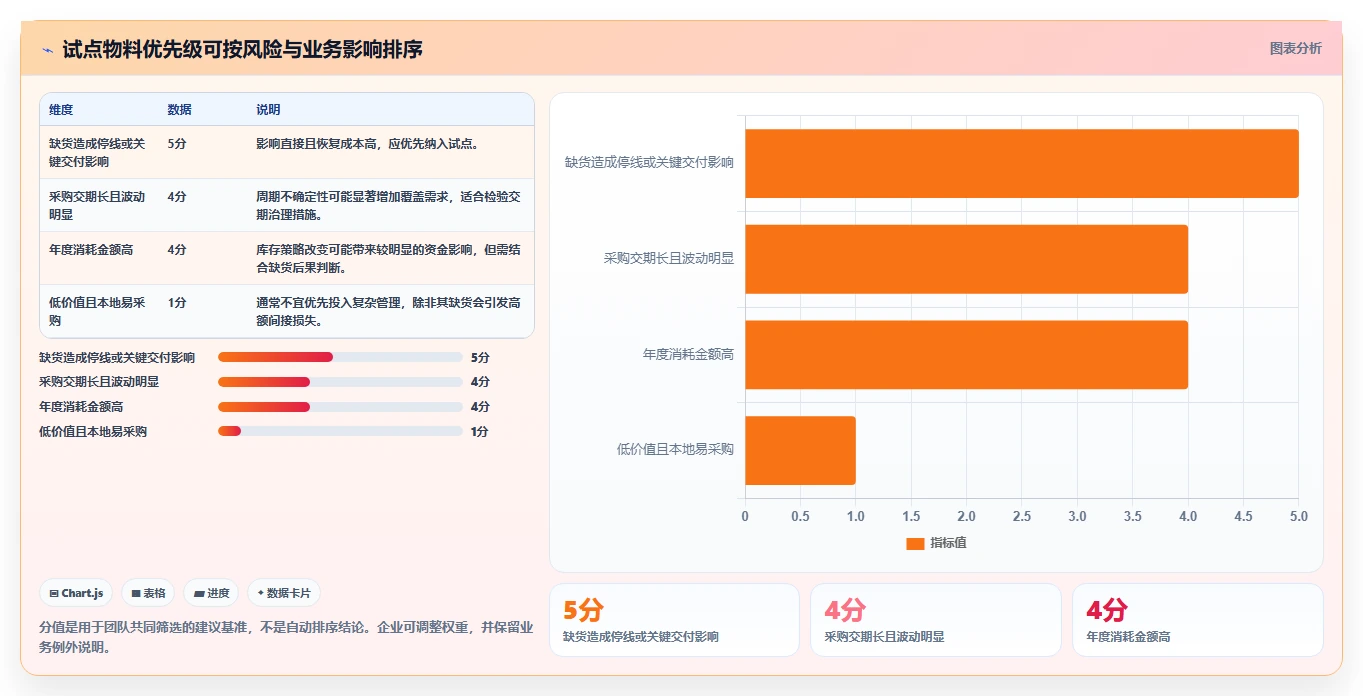Click the description starting 周期不确定性可能显著增加
Viewport: 1363px width, 696px height.
click(x=388, y=205)
